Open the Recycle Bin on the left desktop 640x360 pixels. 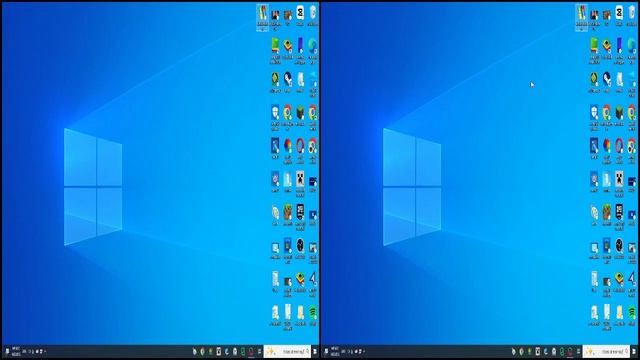[x=313, y=16]
